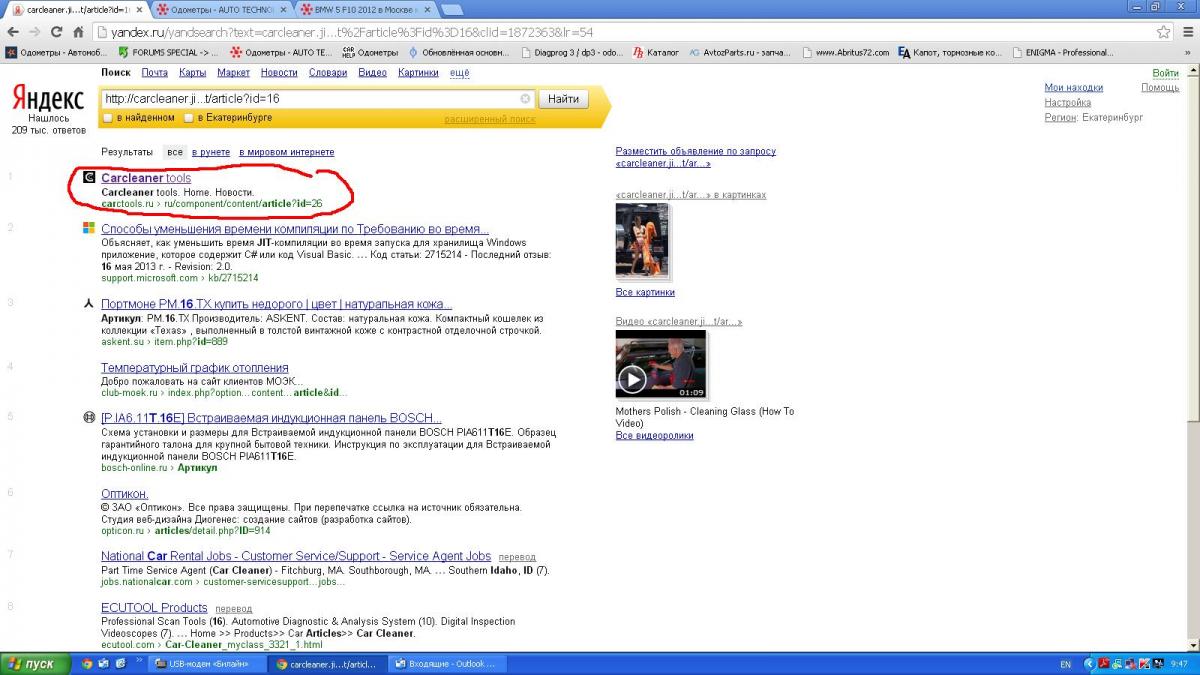This screenshot has width=1200, height=675.
Task: Open the Обновлённая основн... bookmark
Action: [458, 52]
